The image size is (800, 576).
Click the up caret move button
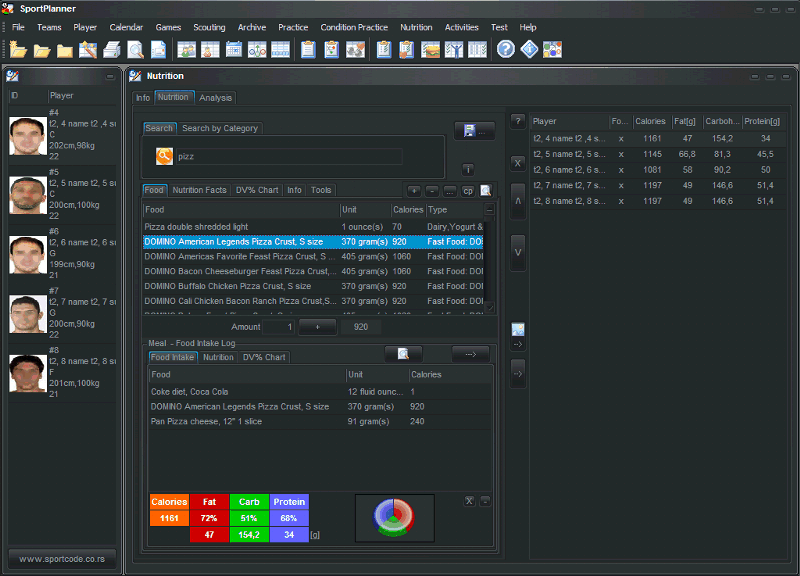(518, 201)
